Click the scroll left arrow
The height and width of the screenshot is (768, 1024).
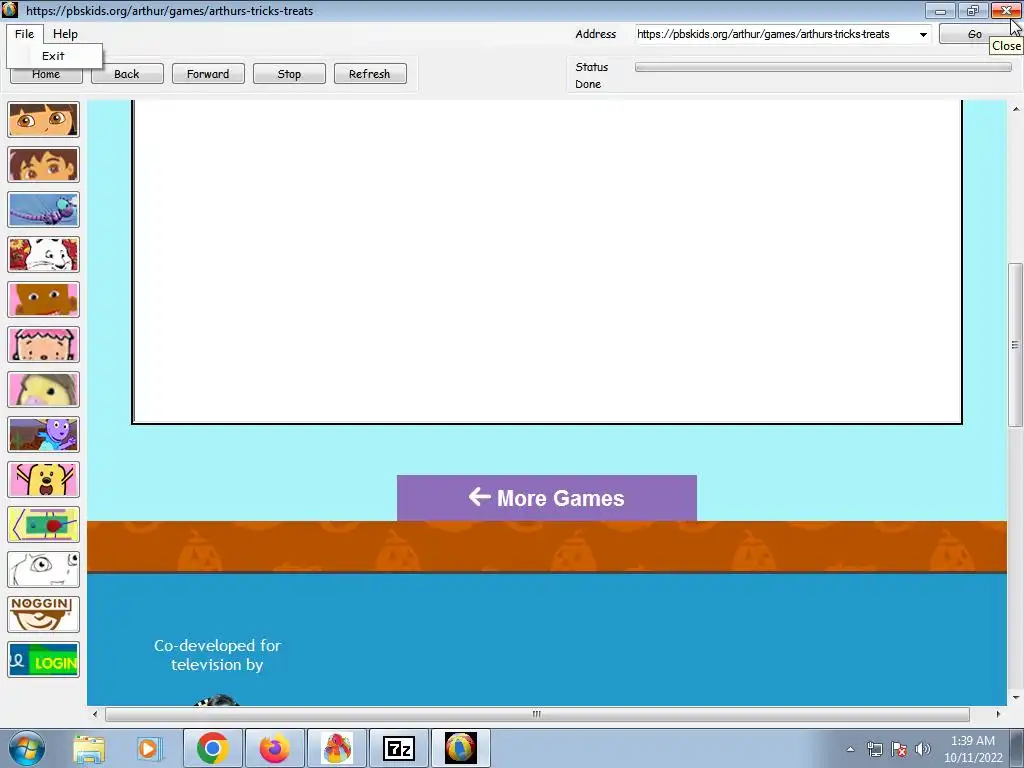coord(95,714)
